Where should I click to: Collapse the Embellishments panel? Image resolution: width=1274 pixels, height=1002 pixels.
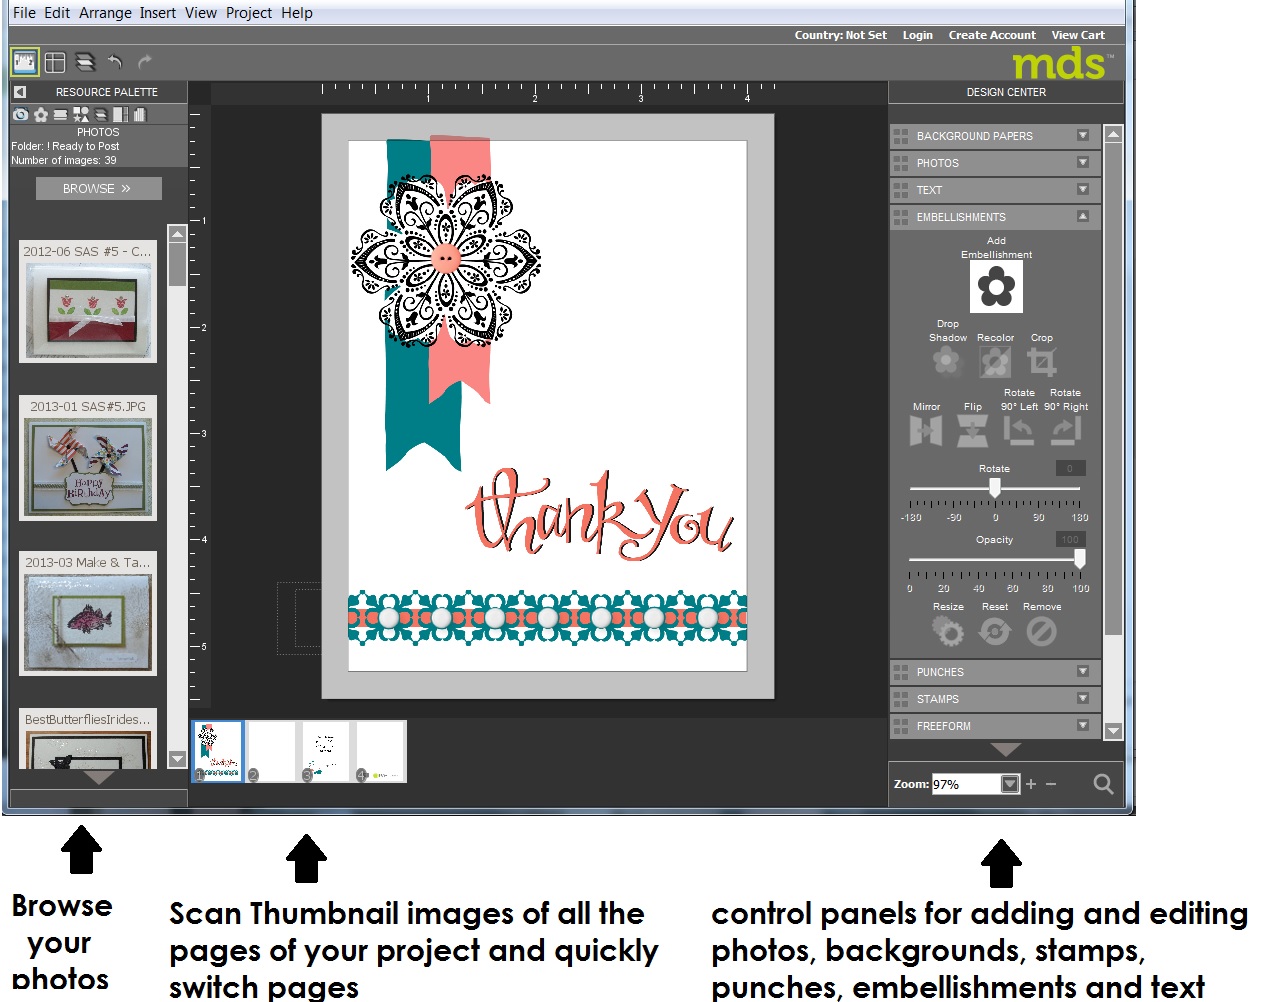1081,217
